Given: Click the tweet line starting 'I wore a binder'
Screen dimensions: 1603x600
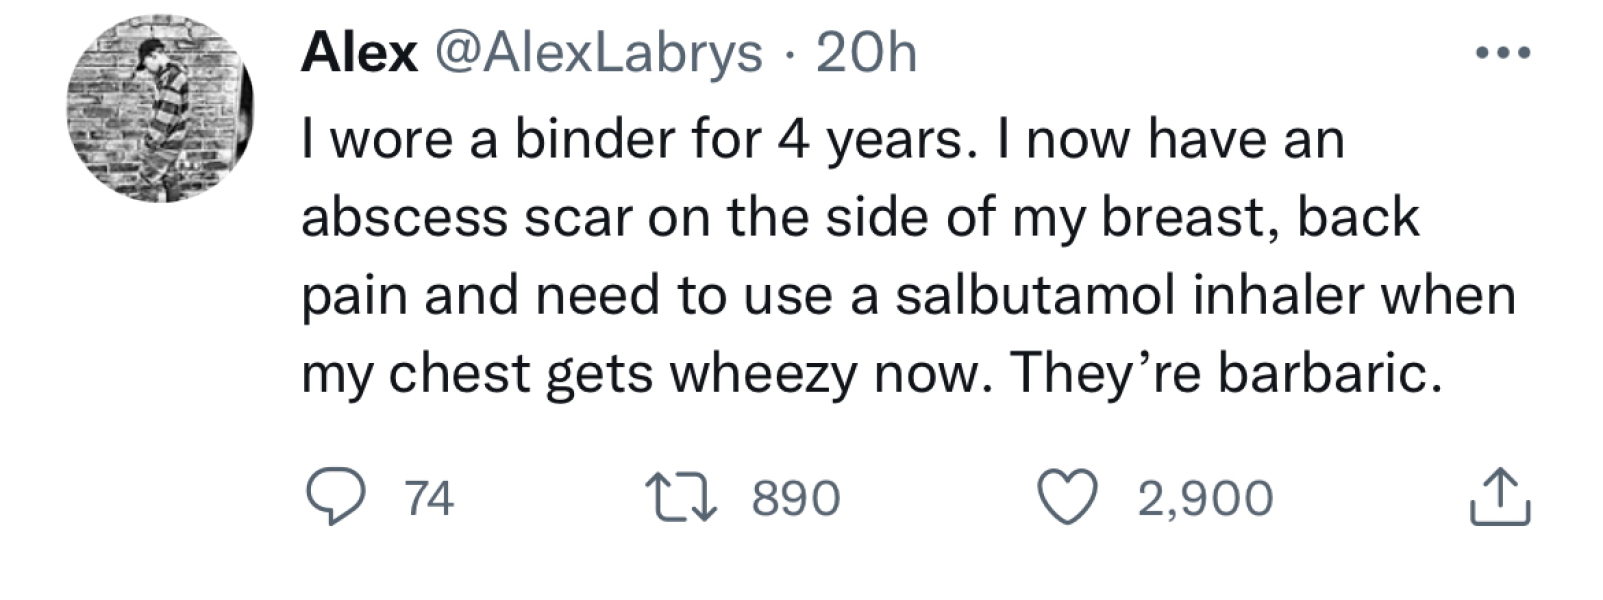Looking at the screenshot, I should point(820,139).
